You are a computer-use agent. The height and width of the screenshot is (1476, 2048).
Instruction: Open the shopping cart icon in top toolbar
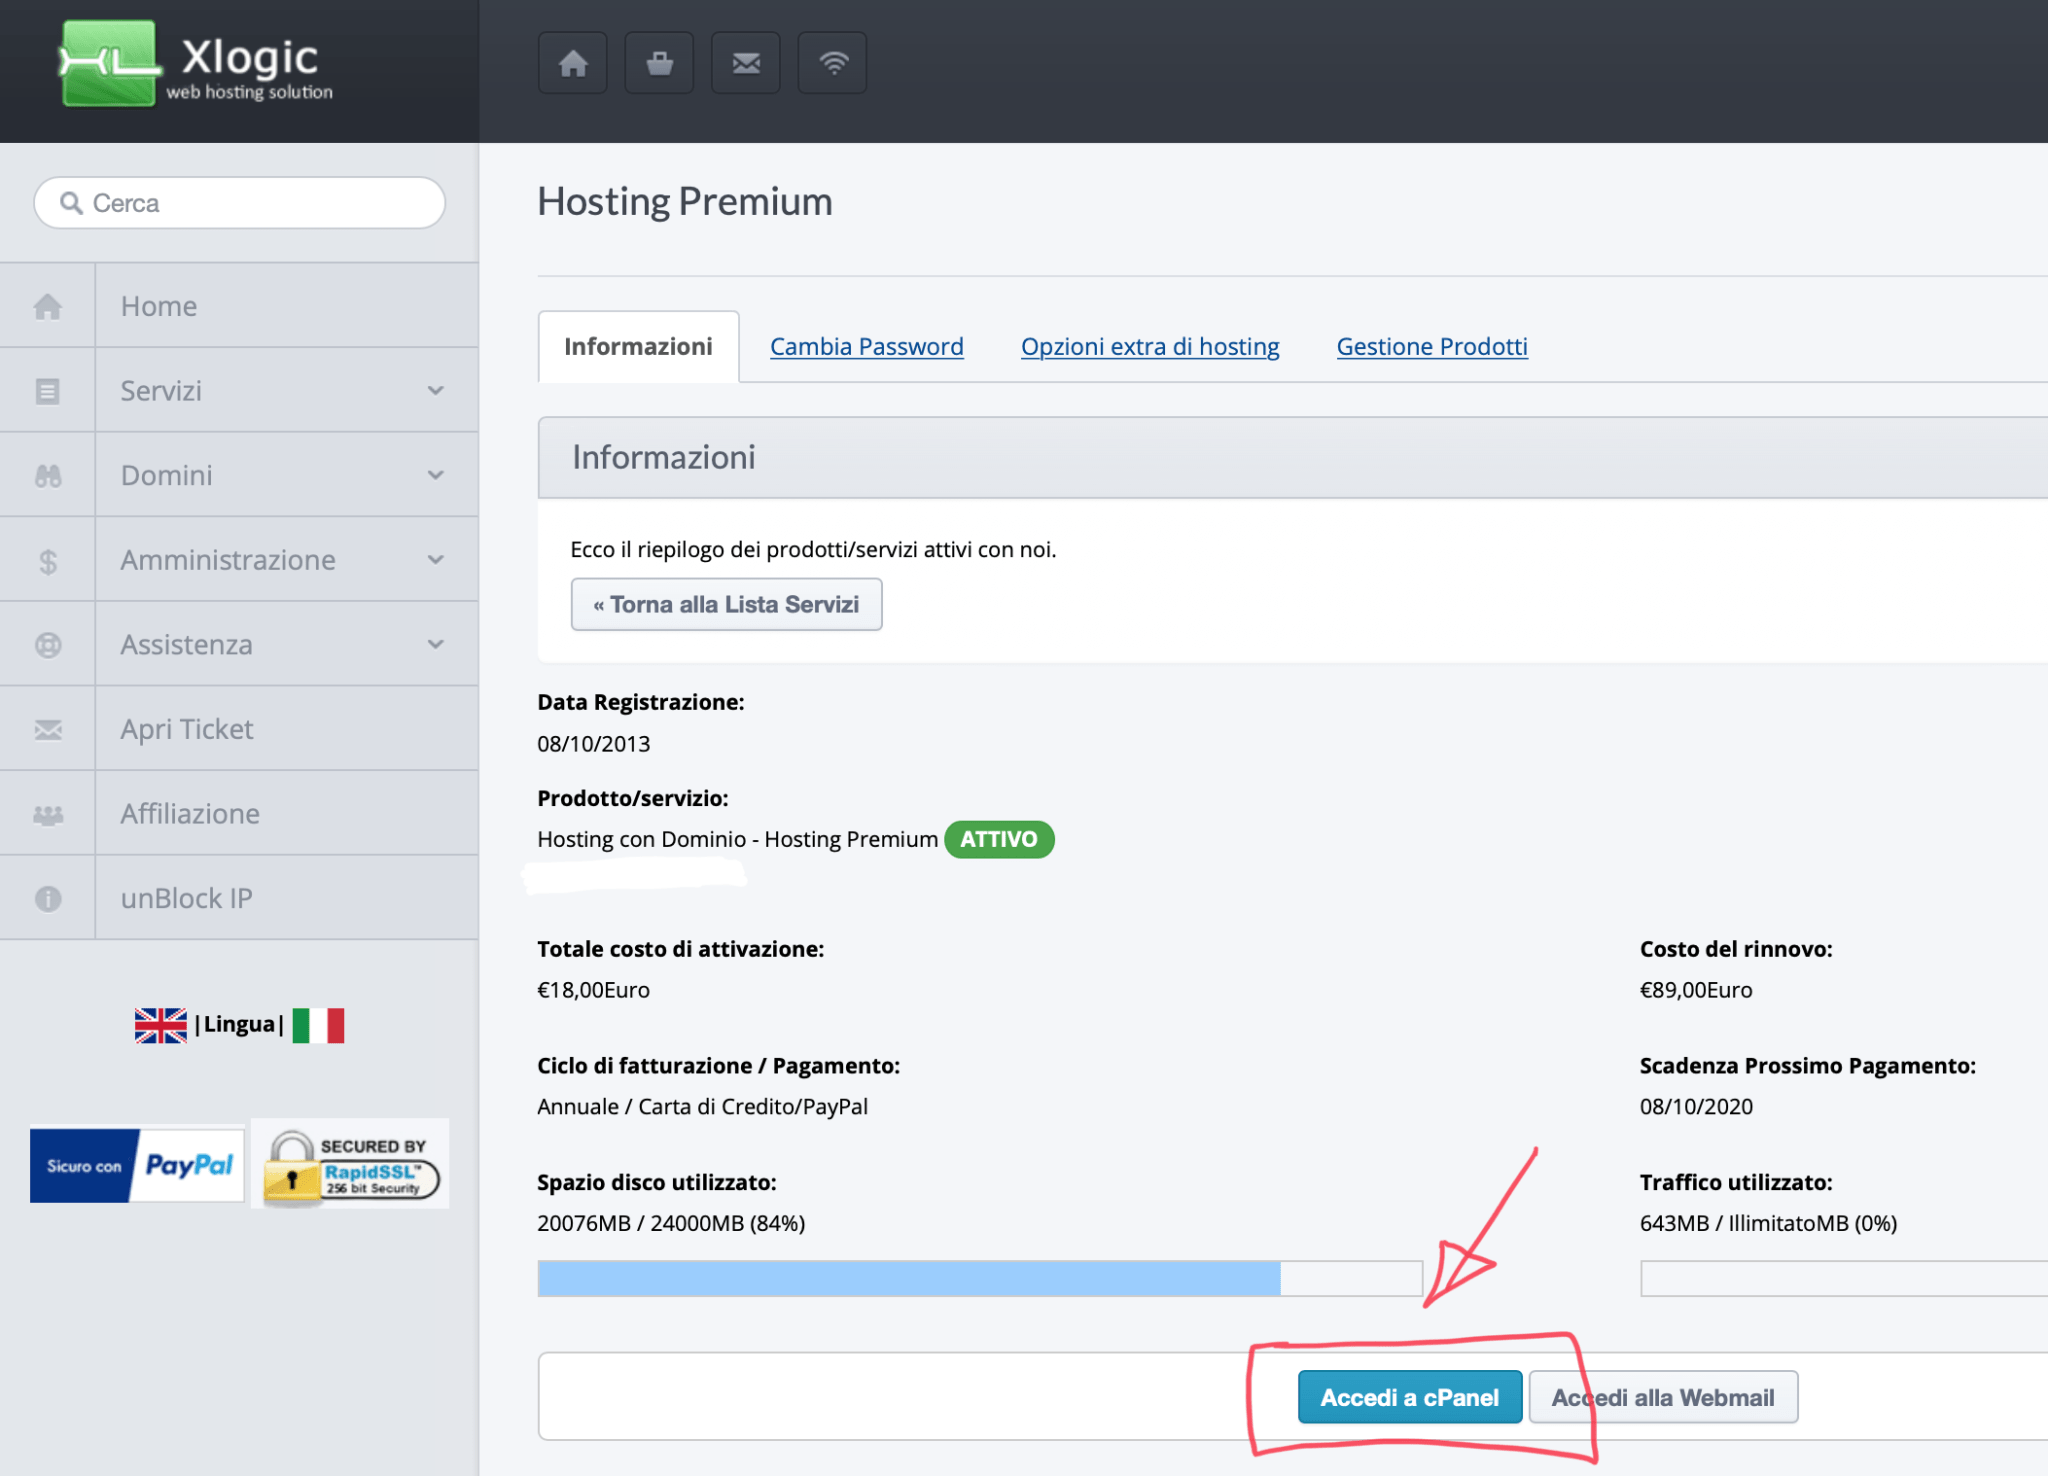[659, 62]
